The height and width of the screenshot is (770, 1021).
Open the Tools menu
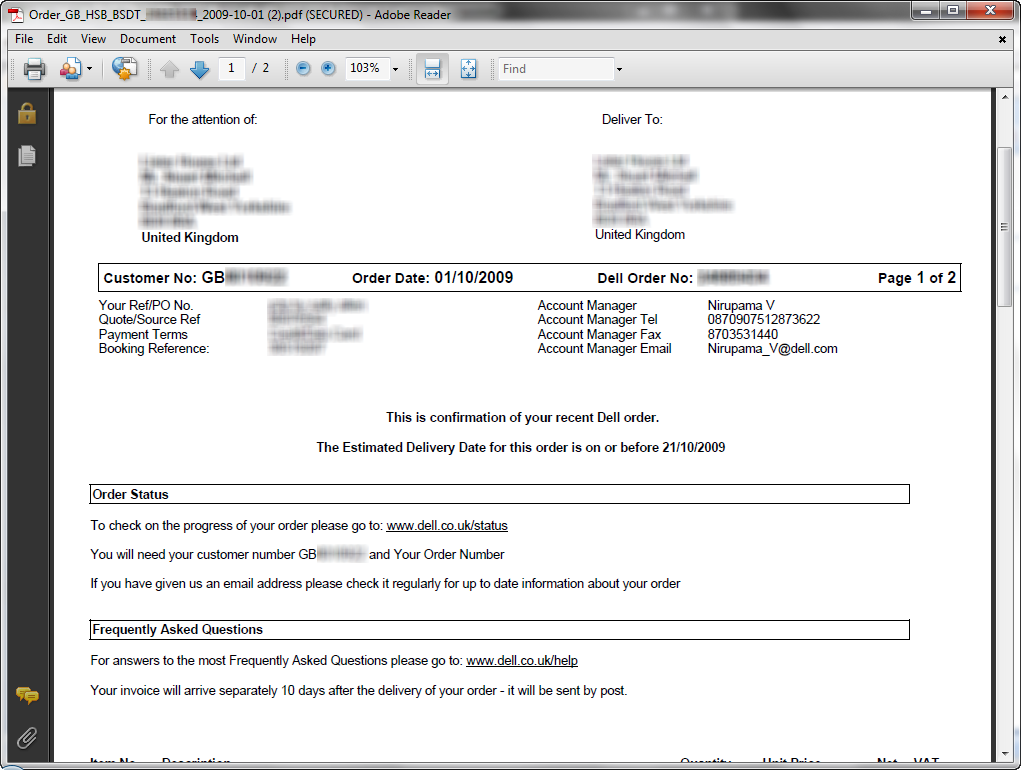204,39
